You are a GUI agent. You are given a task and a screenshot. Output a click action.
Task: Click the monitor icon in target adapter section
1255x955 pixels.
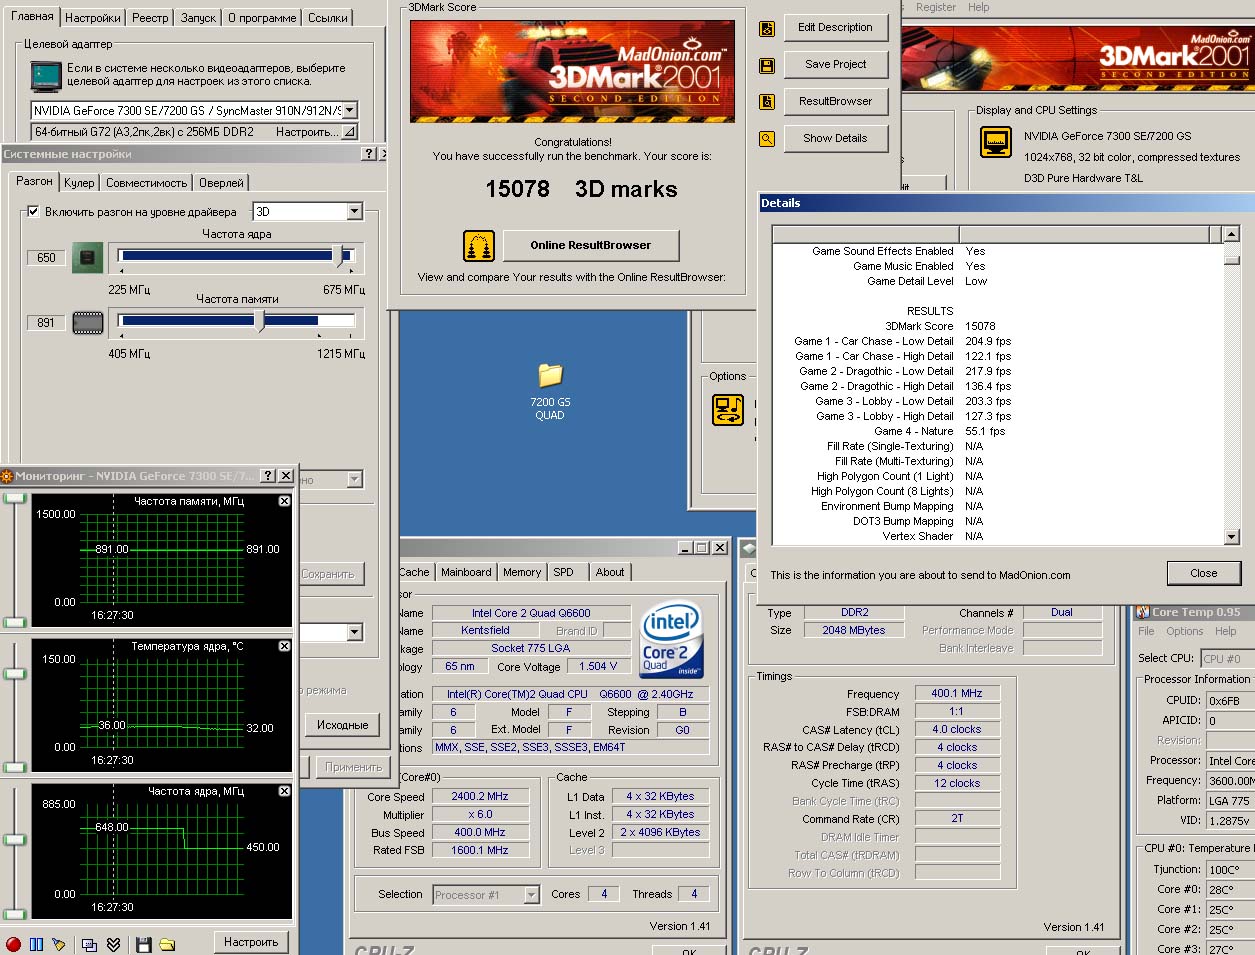pyautogui.click(x=45, y=77)
